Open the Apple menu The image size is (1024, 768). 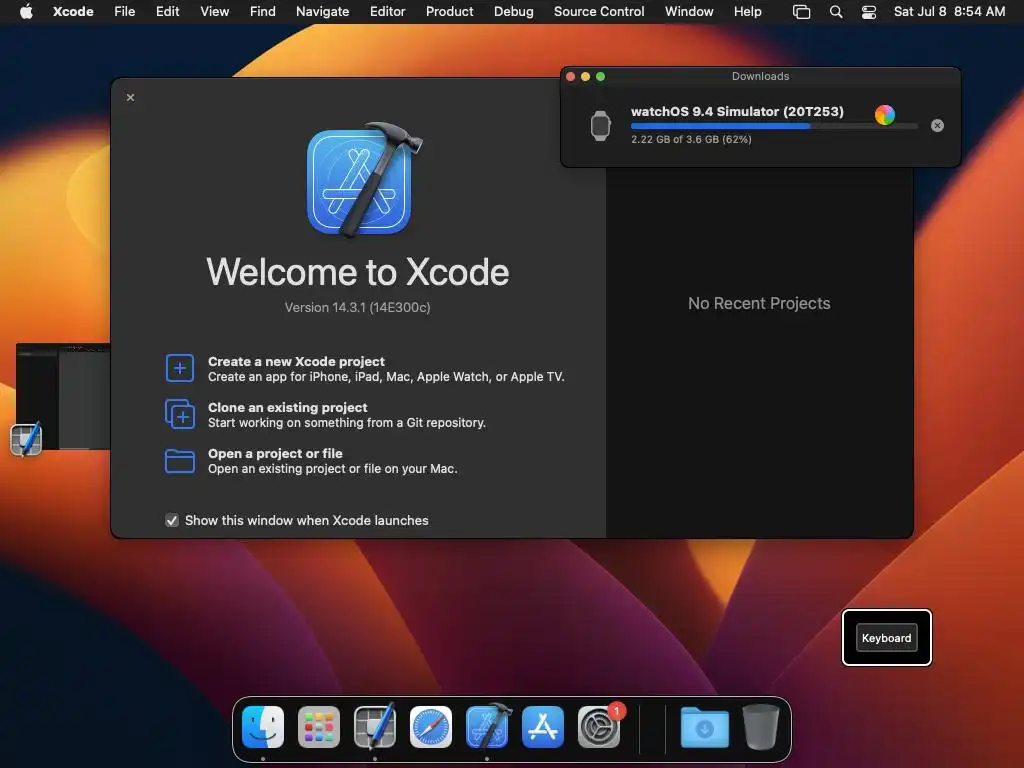pyautogui.click(x=26, y=11)
